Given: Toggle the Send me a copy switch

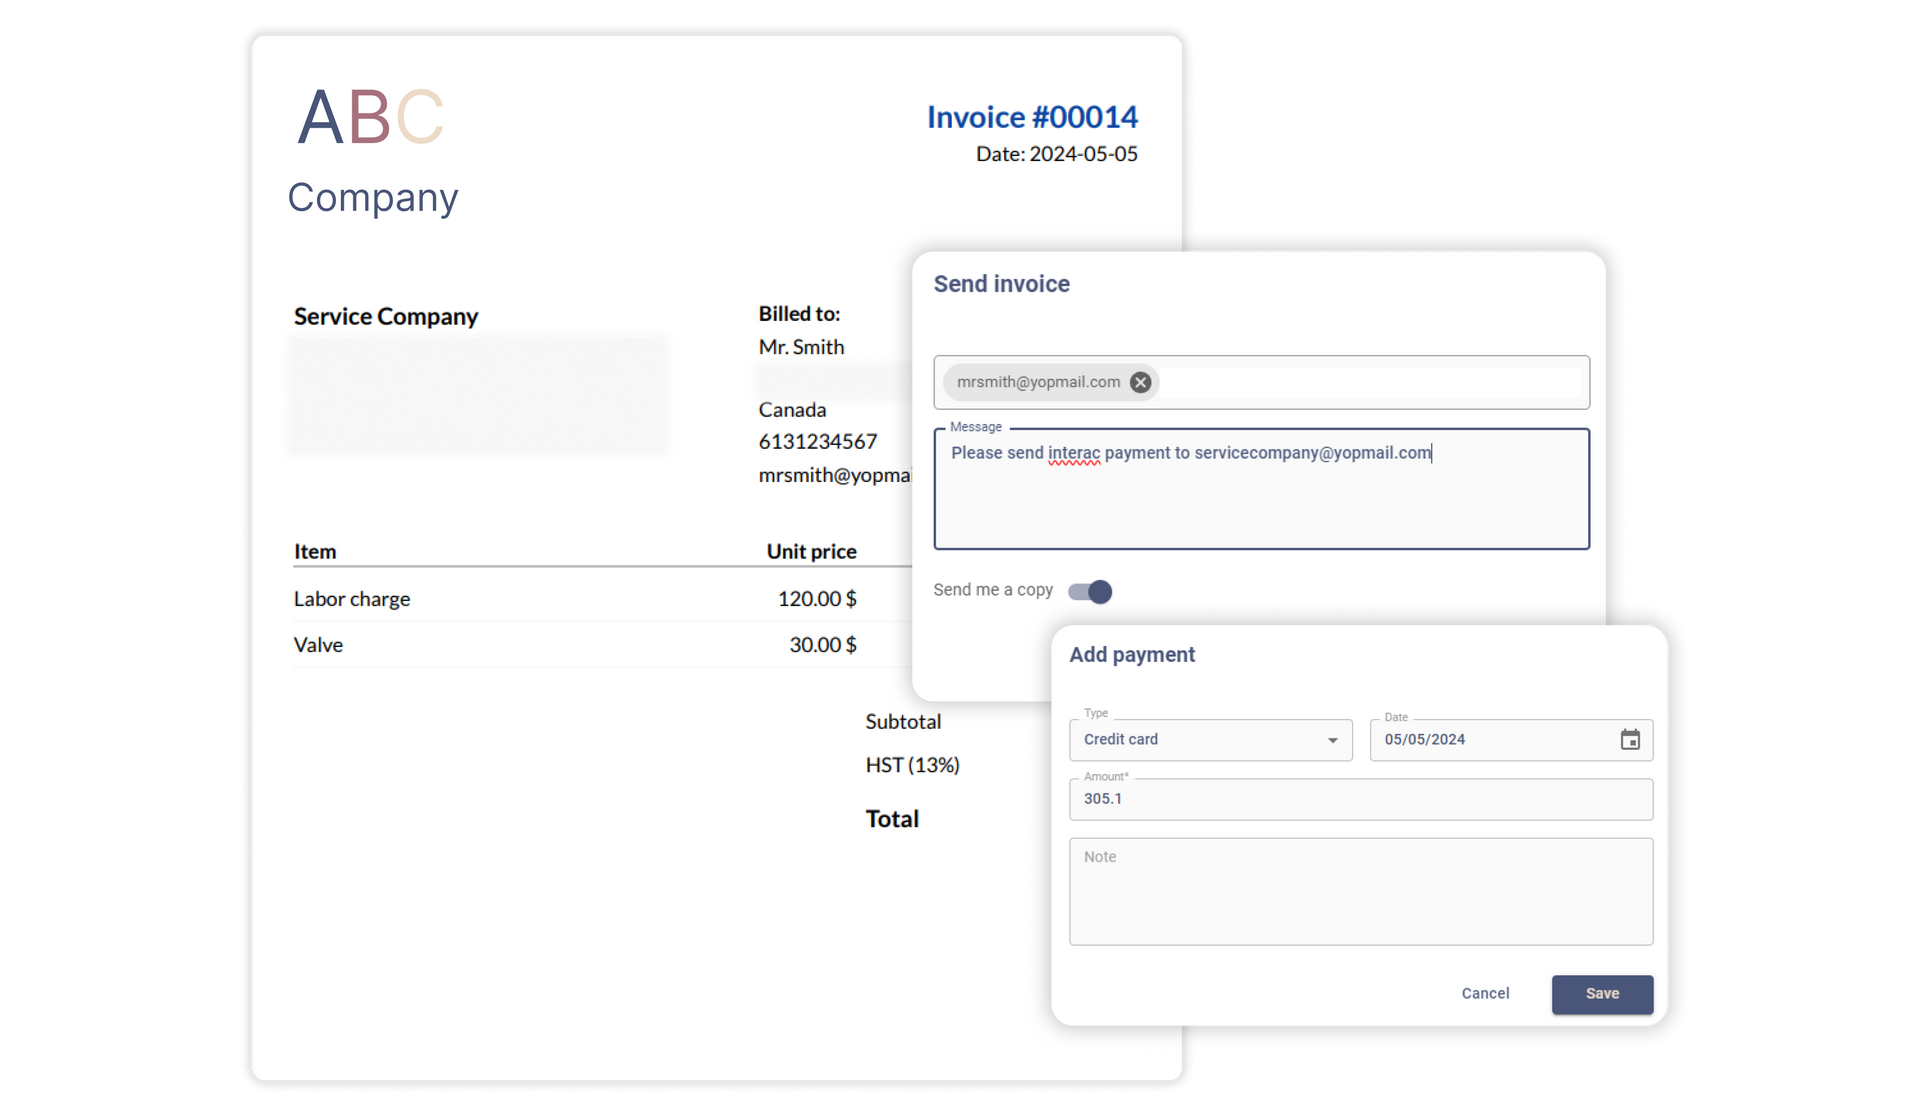Looking at the screenshot, I should tap(1089, 589).
